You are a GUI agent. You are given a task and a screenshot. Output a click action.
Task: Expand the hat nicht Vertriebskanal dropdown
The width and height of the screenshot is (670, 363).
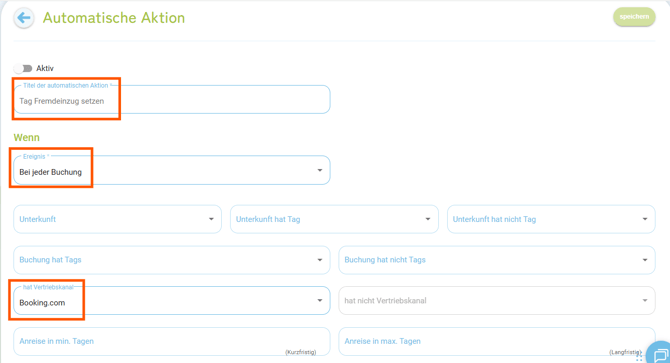[x=497, y=301]
